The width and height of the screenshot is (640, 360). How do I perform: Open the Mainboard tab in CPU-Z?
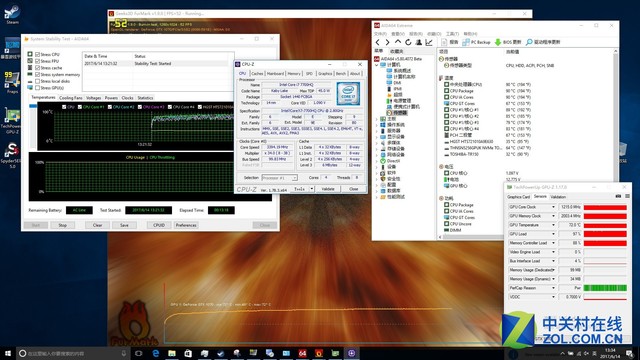[x=276, y=73]
